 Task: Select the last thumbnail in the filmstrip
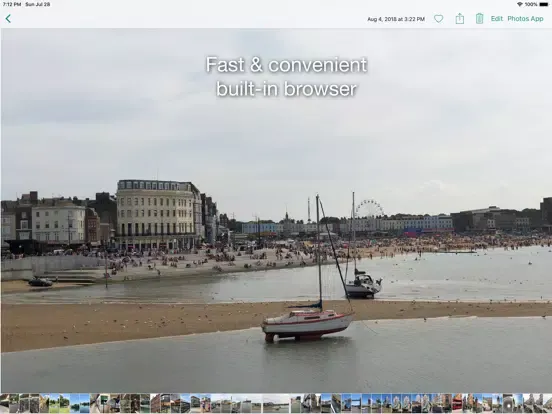547,403
